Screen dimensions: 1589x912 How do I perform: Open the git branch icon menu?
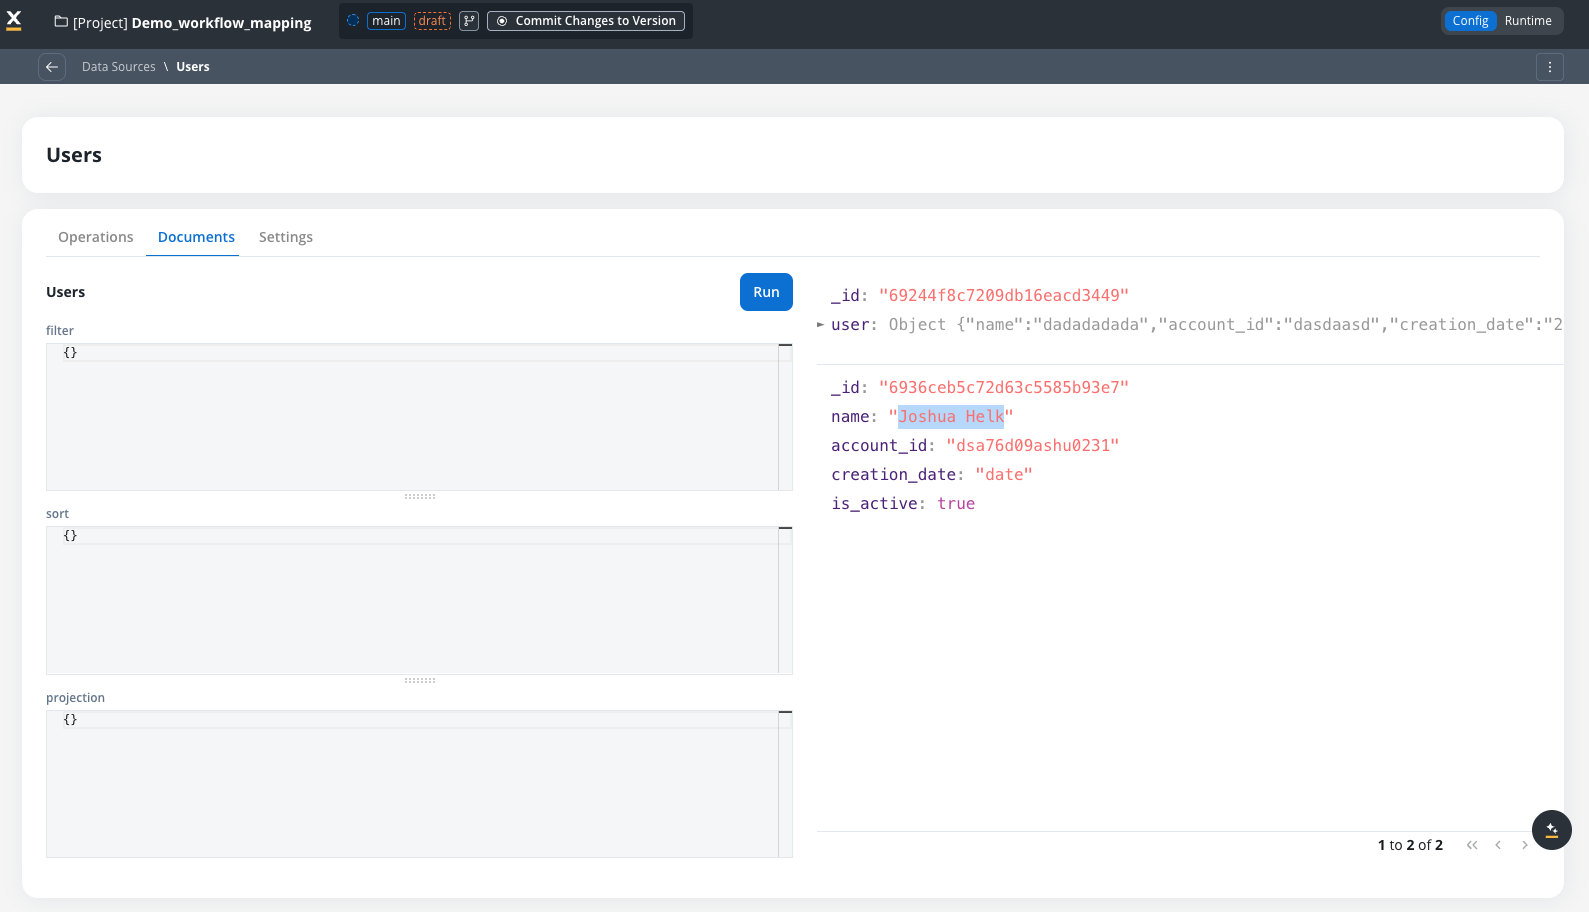coord(469,21)
